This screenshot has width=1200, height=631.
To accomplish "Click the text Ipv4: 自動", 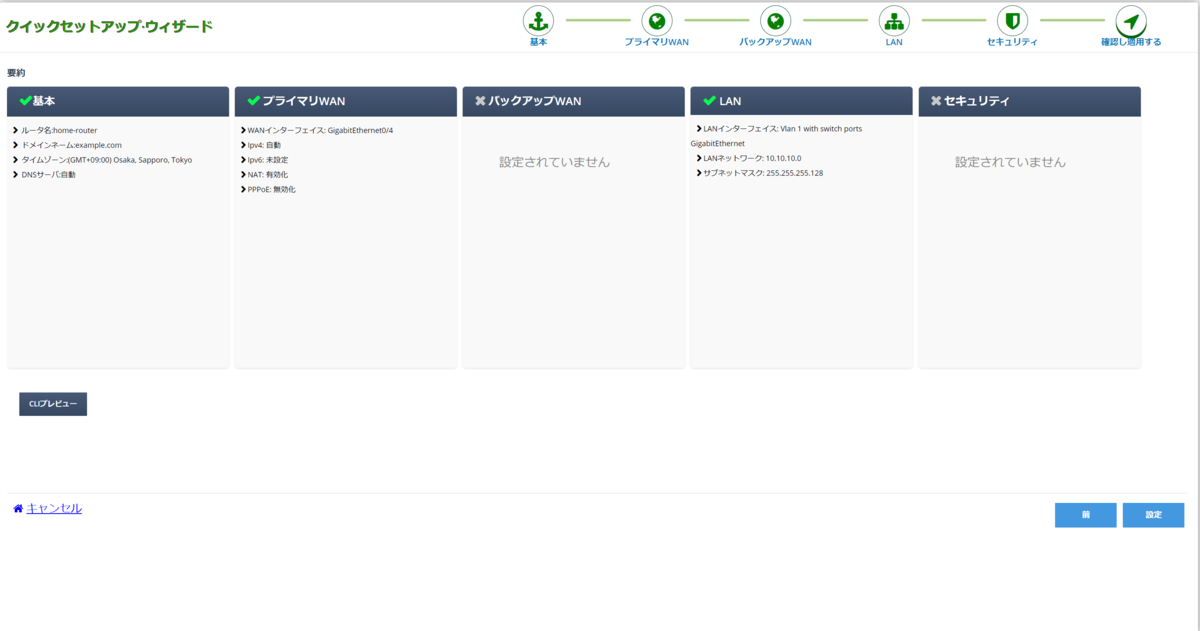I will [x=264, y=145].
